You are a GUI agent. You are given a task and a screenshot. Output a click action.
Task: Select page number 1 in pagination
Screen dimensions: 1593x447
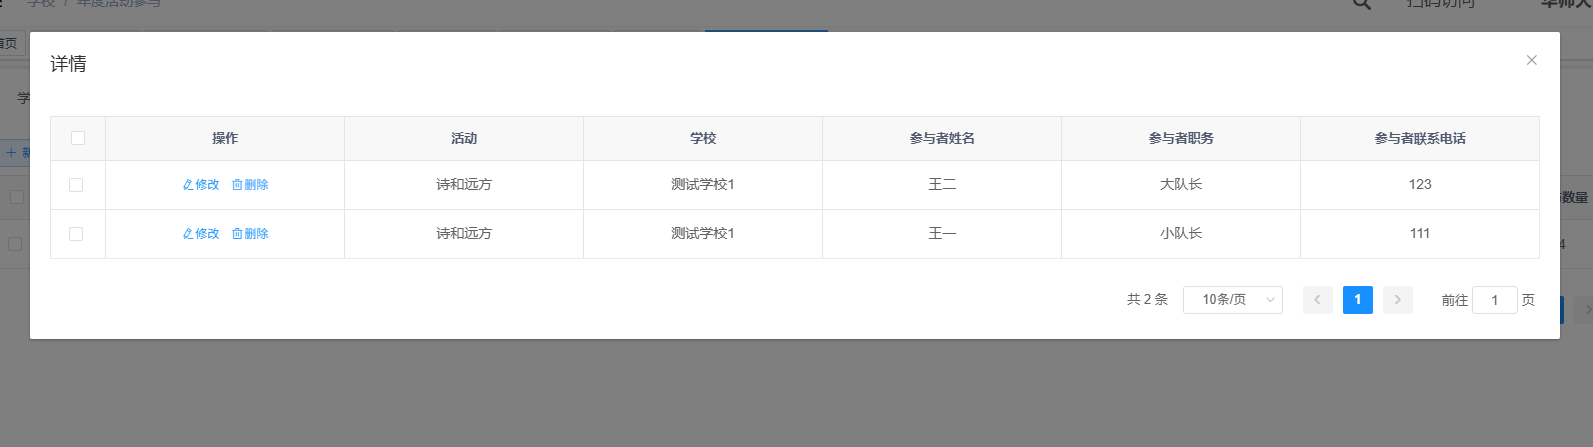1357,300
